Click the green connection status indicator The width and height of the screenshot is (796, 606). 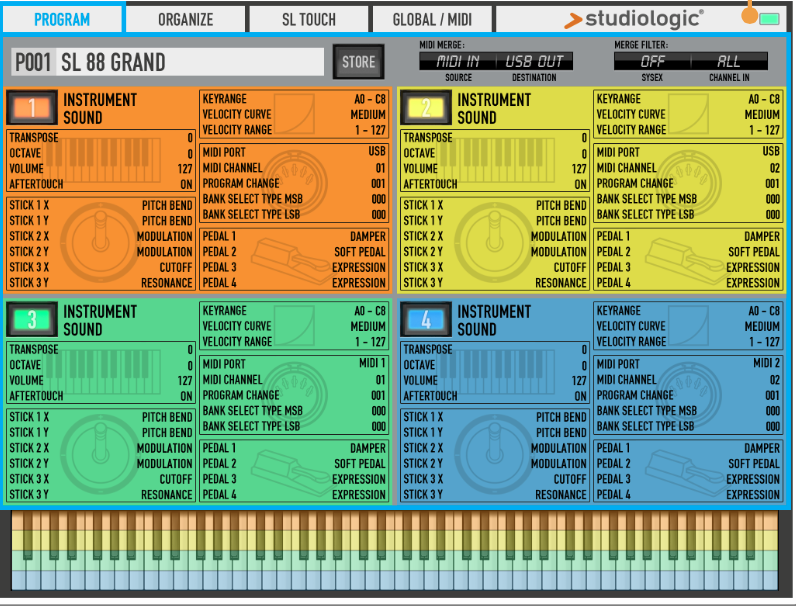pyautogui.click(x=769, y=19)
